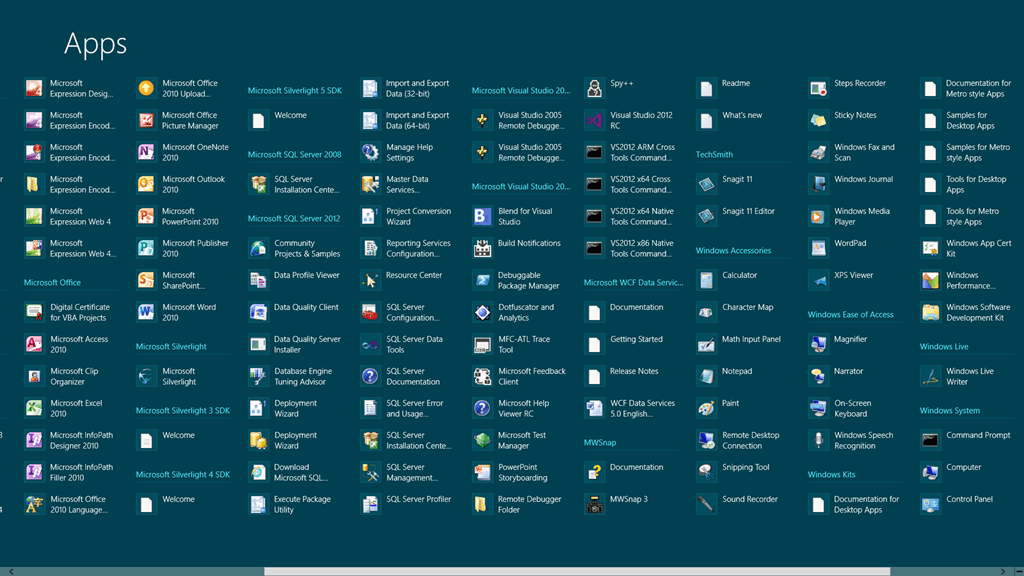Open Calculator app icon
Image resolution: width=1024 pixels, height=576 pixels.
coord(706,280)
